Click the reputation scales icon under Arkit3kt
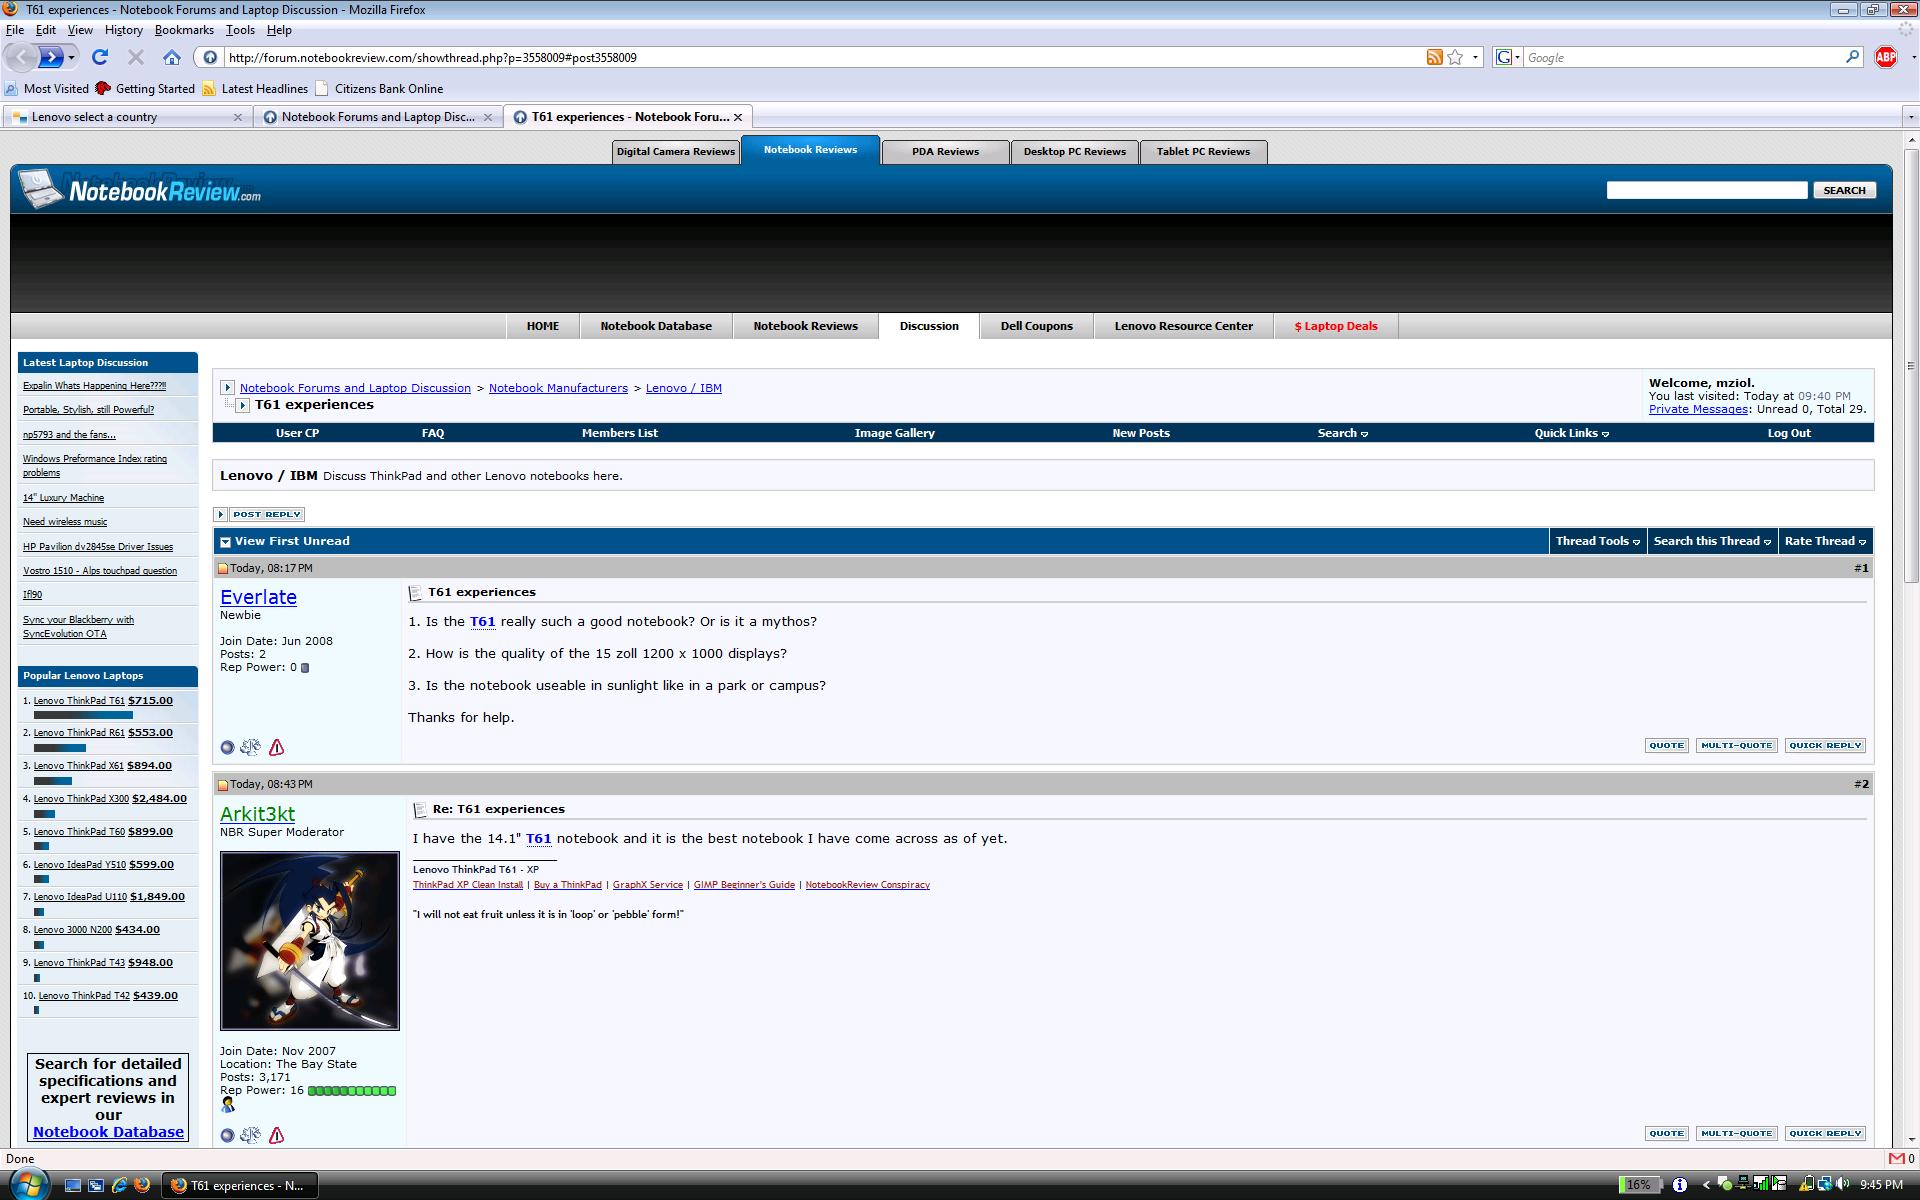The image size is (1920, 1200). [250, 1135]
